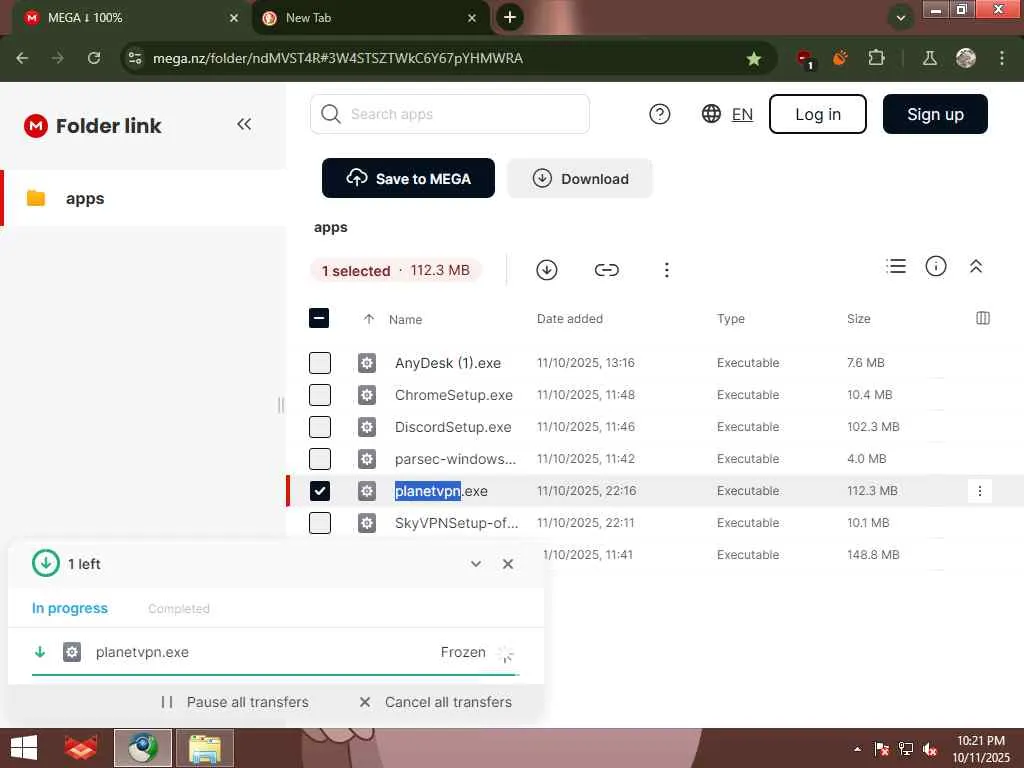
Task: Select the DiscordSetup.exe filename
Action: coord(453,427)
